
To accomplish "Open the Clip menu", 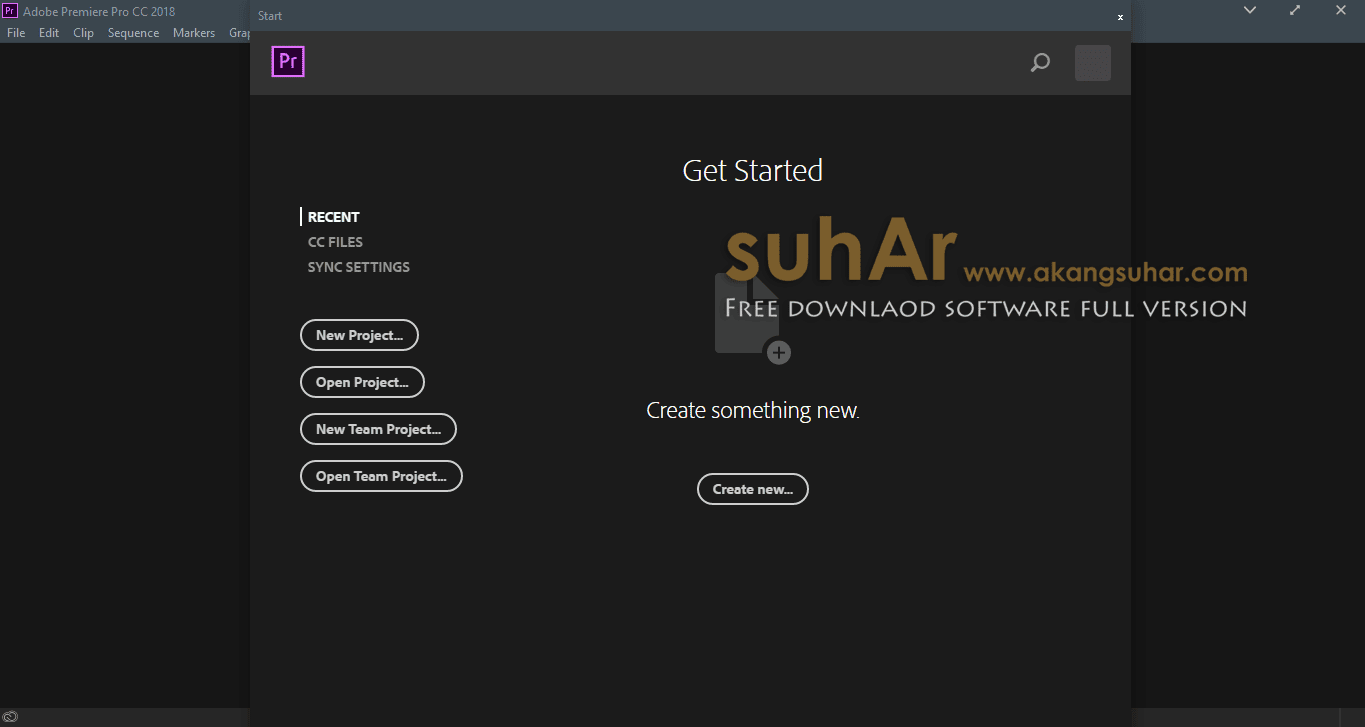I will point(83,33).
